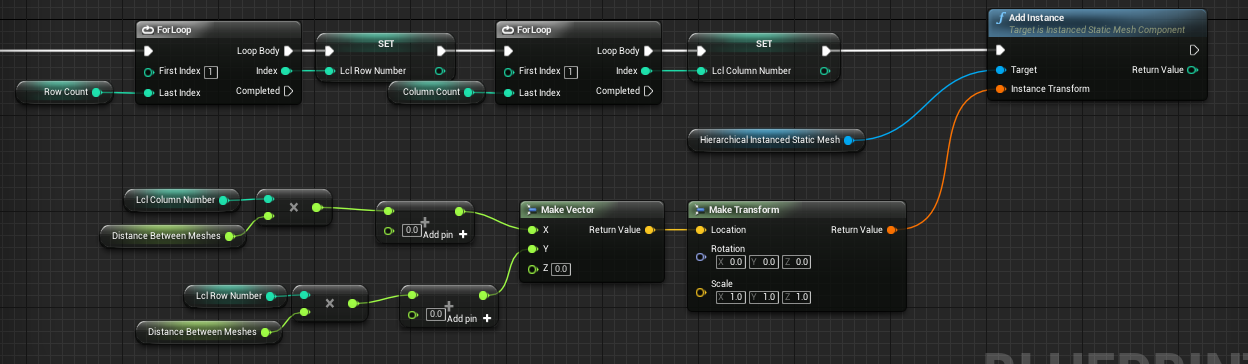This screenshot has height=364, width=1248.
Task: Click the Rotation pin on Make Transform
Action: (700, 257)
